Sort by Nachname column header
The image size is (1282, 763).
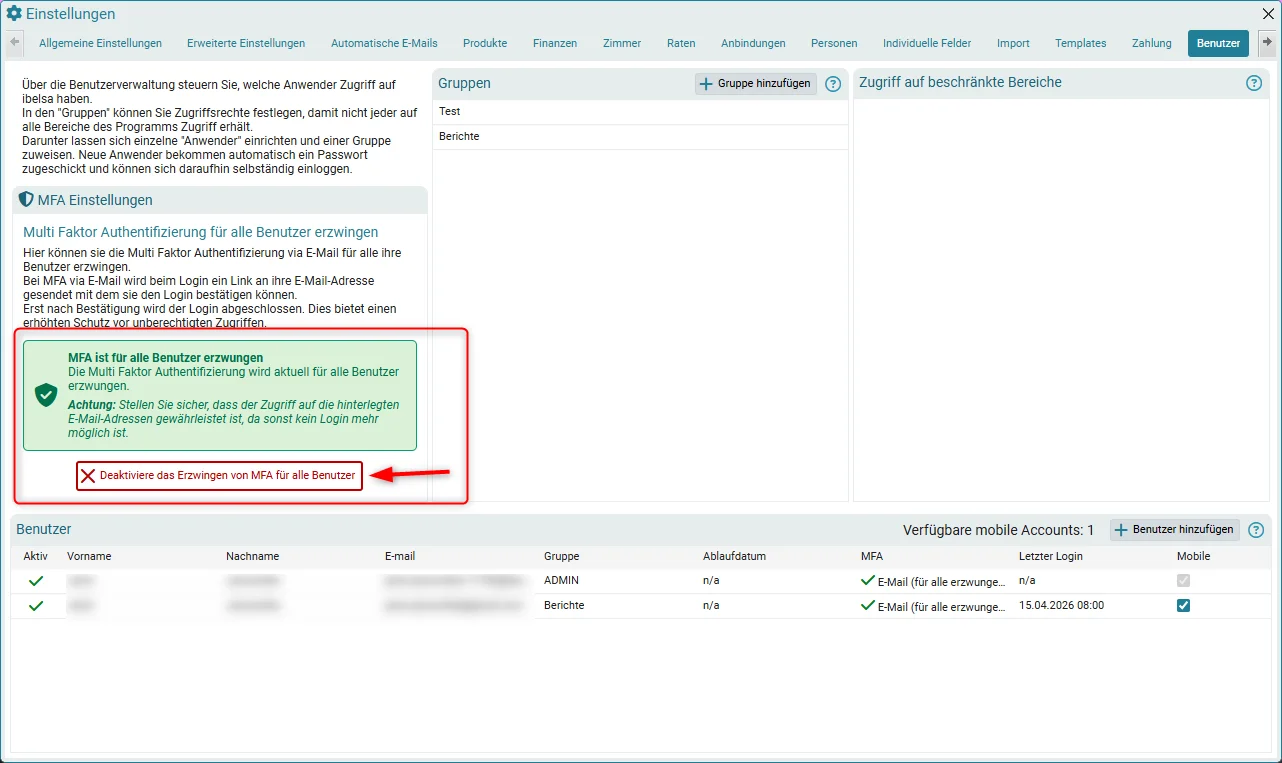[253, 556]
